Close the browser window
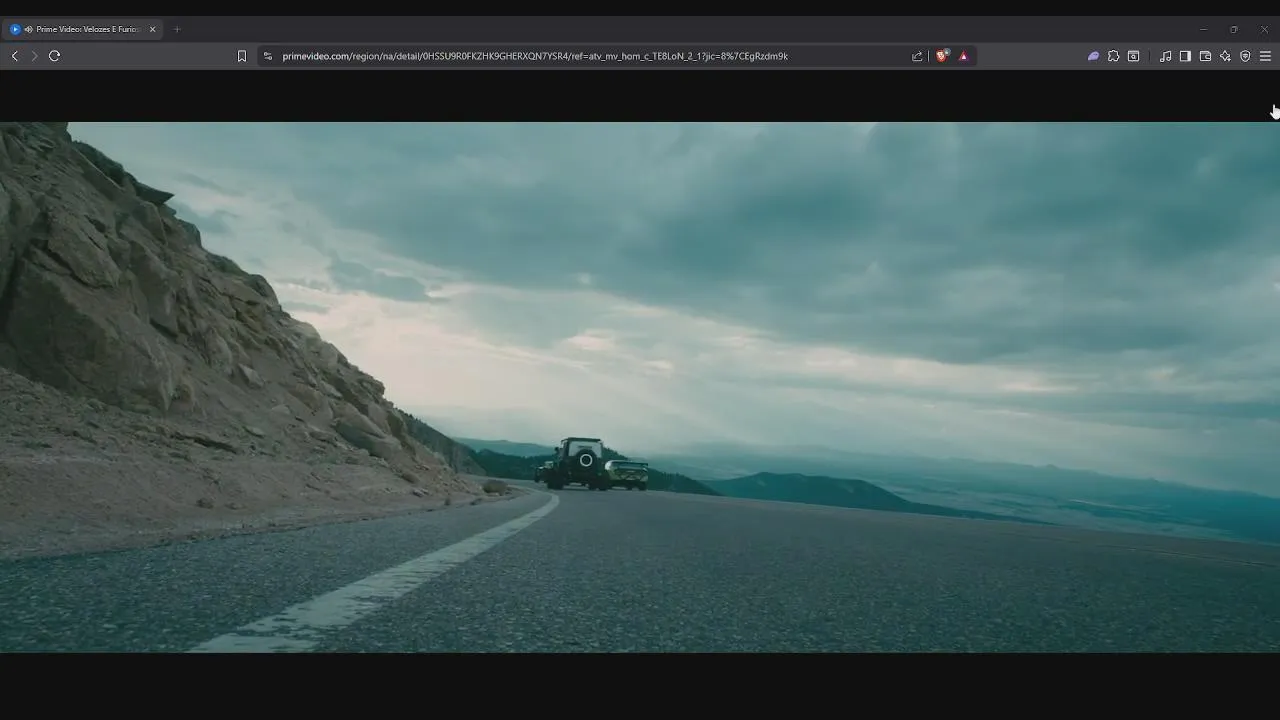1280x720 pixels. [1263, 29]
